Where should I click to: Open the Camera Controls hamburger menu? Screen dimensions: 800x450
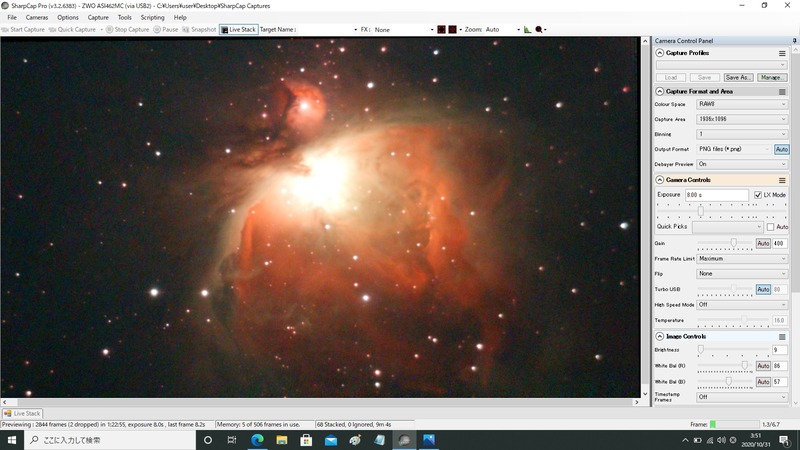tap(782, 180)
